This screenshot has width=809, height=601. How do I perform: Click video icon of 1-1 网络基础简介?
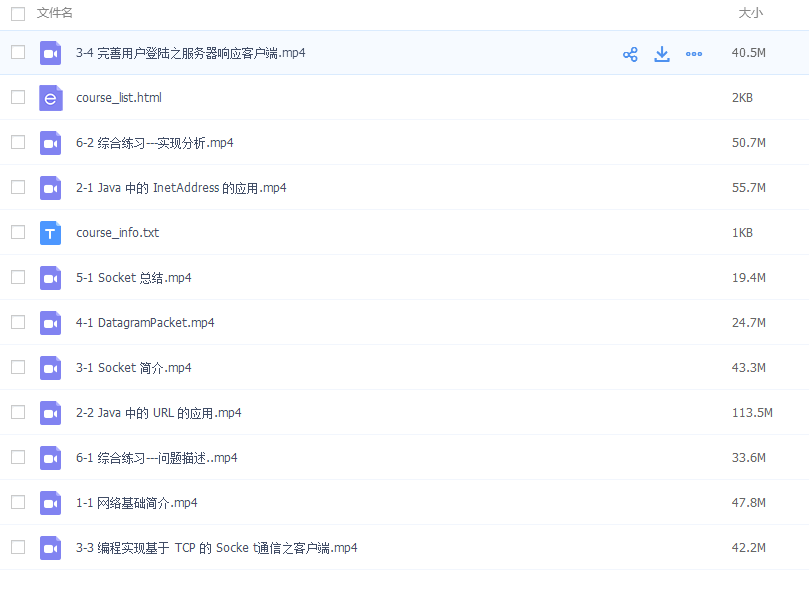[51, 502]
